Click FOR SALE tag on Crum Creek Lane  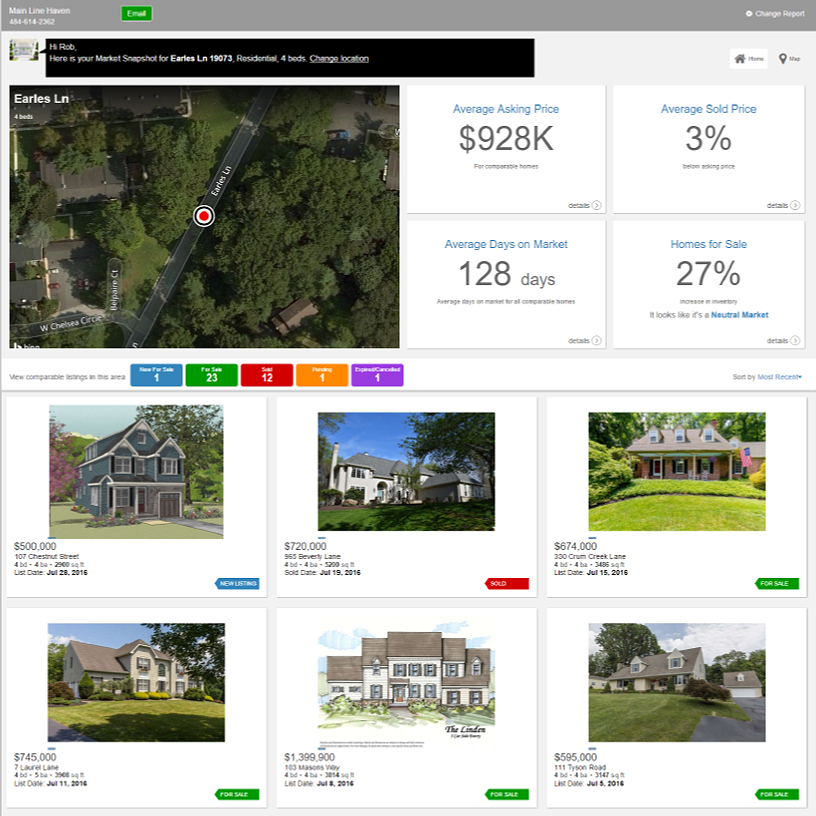tap(777, 583)
